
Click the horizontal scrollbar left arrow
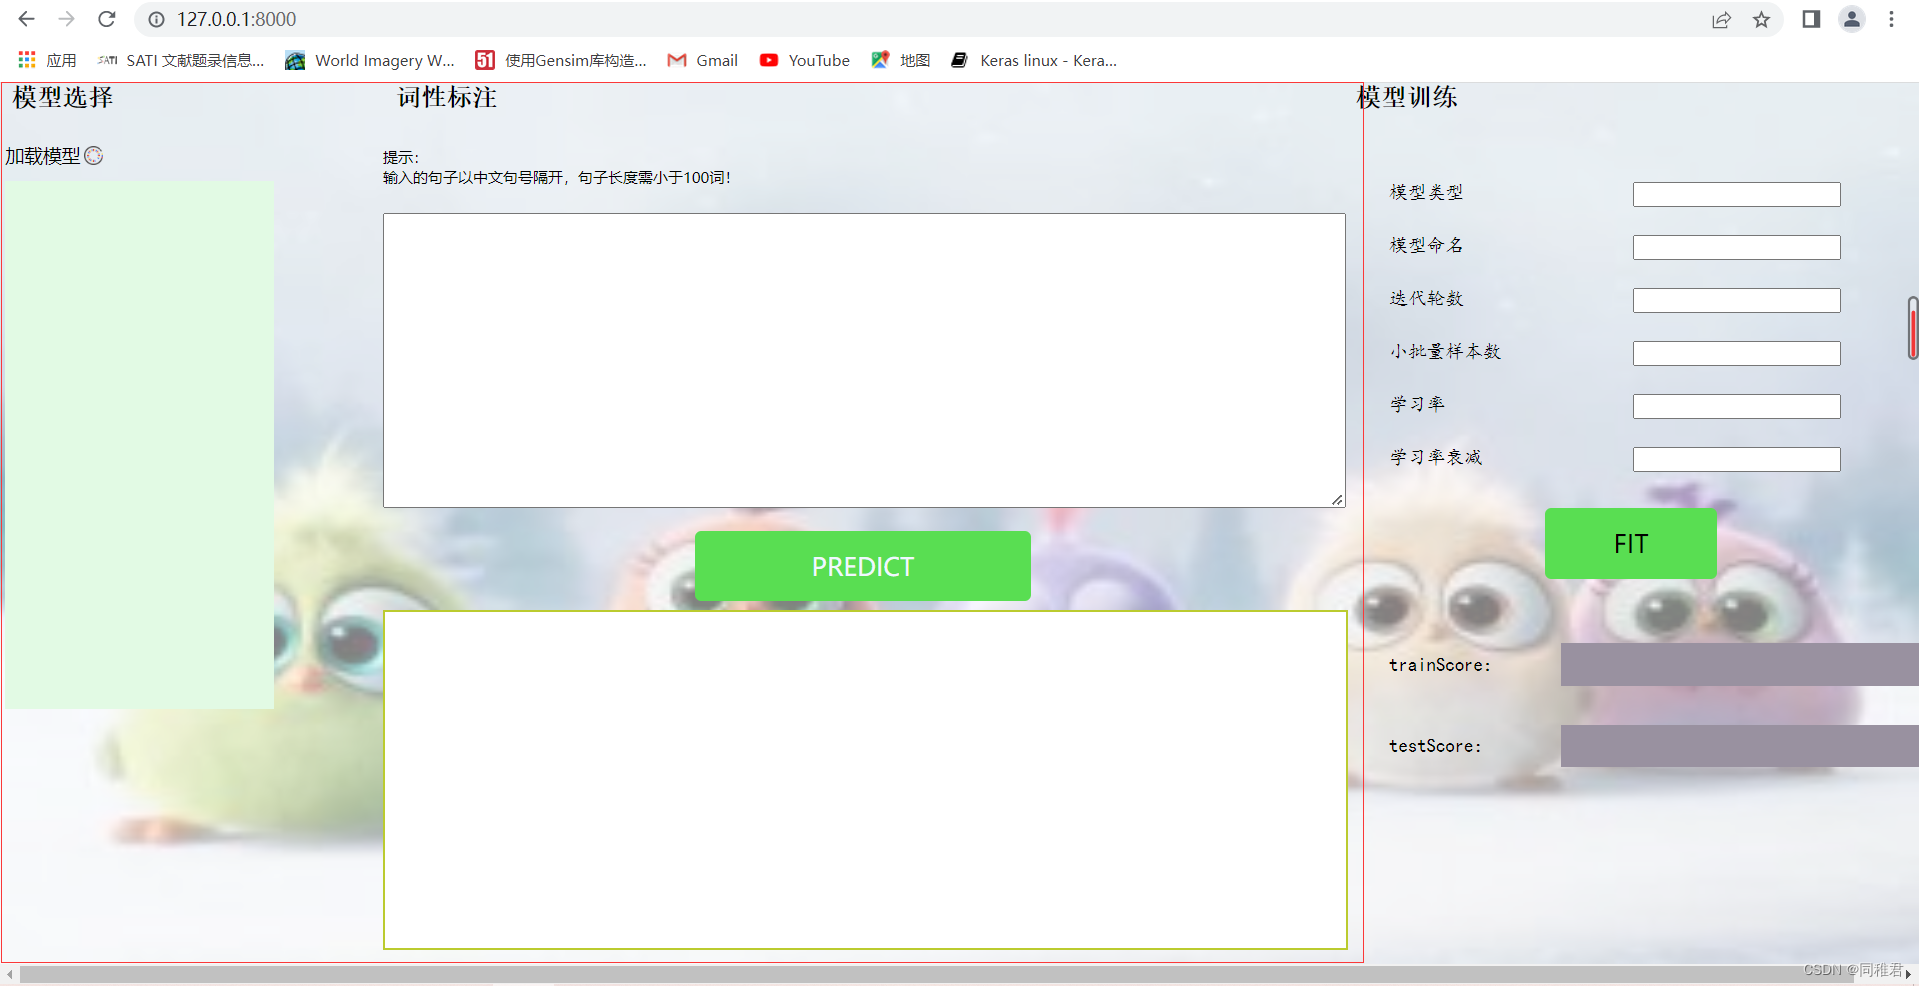pos(9,974)
